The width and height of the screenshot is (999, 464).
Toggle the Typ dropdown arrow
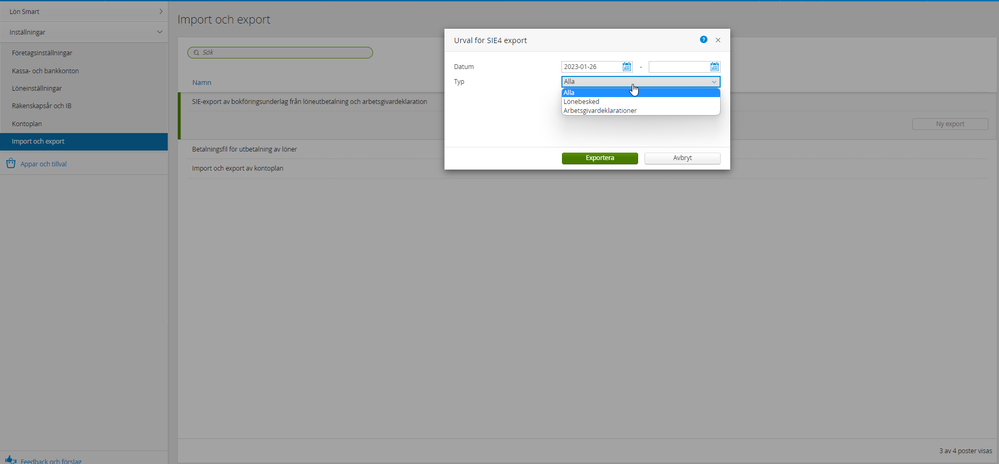(x=714, y=82)
